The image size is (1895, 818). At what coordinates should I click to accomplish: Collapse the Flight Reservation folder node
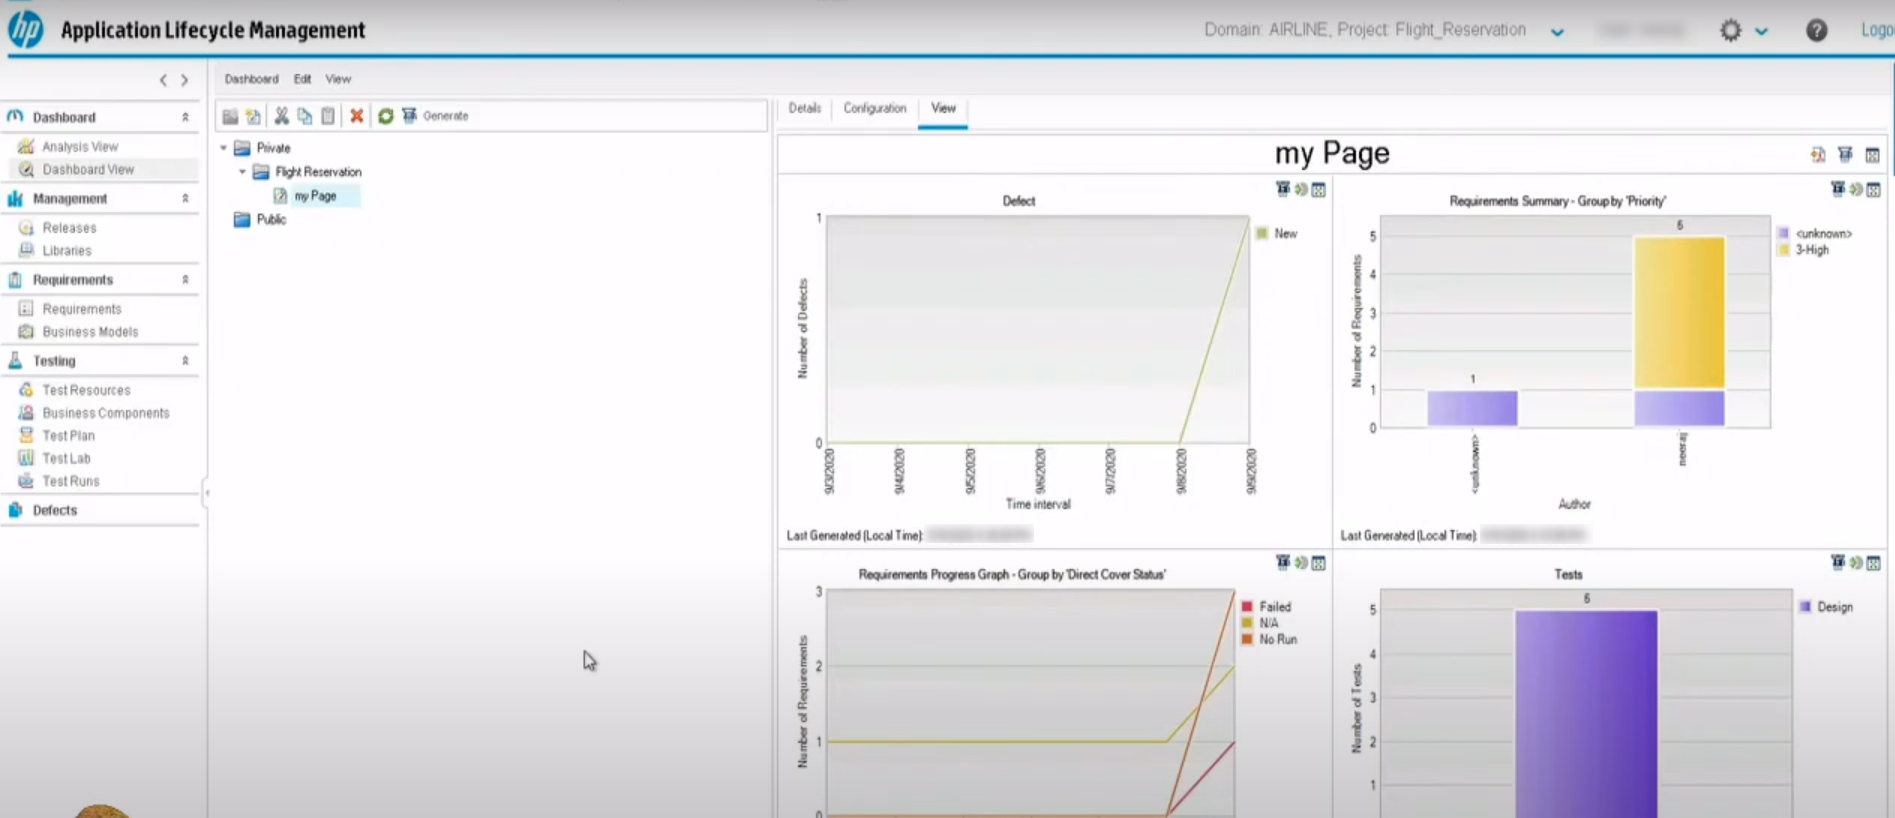242,172
